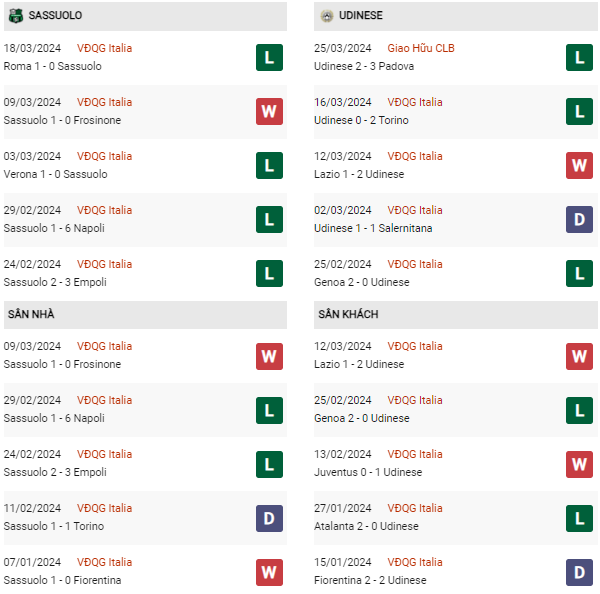Click loss badge for Verona 1-0 Sassuolo

pyautogui.click(x=268, y=165)
